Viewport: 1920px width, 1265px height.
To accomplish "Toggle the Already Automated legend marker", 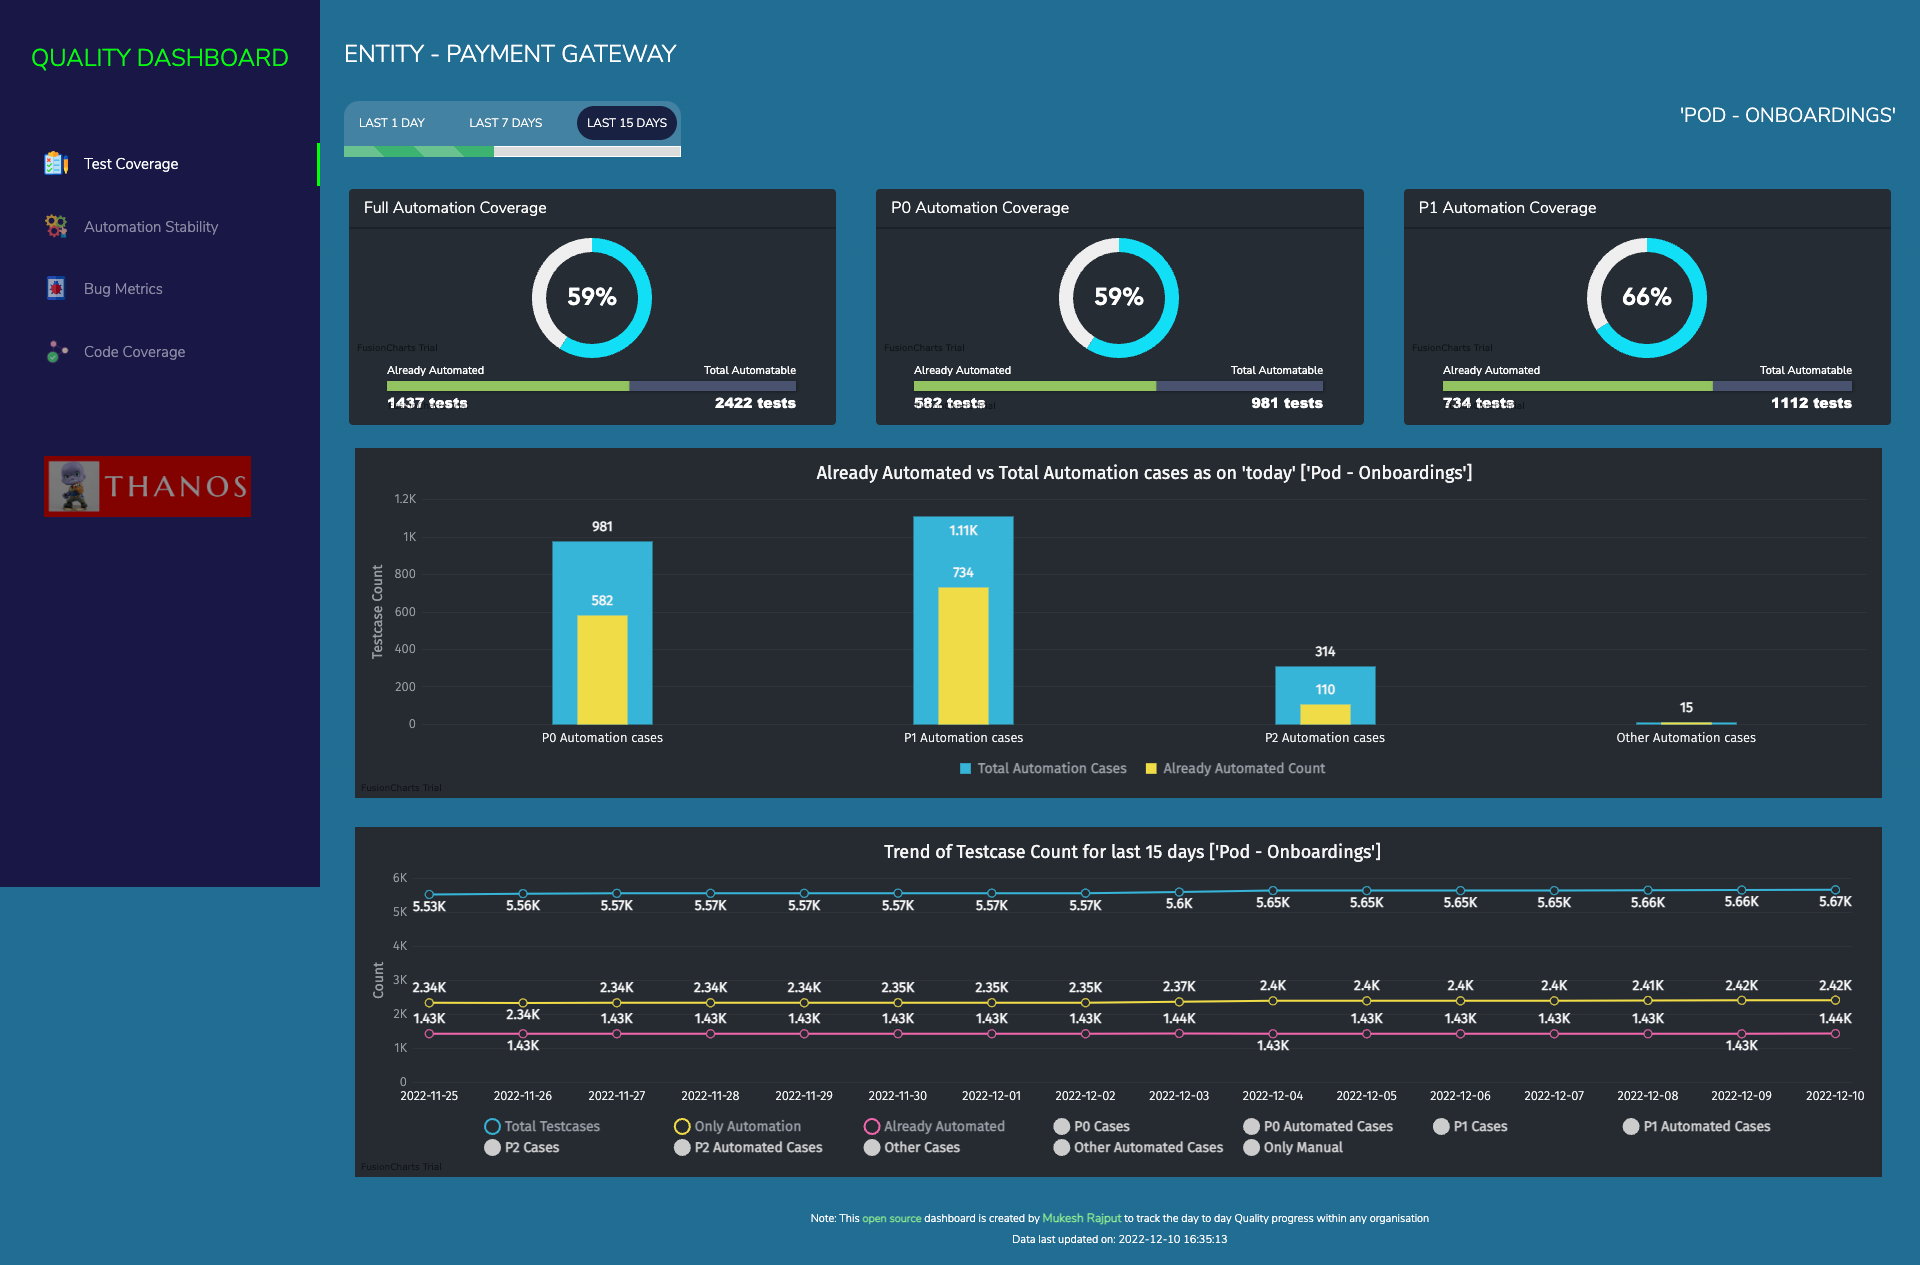I will 872,1126.
